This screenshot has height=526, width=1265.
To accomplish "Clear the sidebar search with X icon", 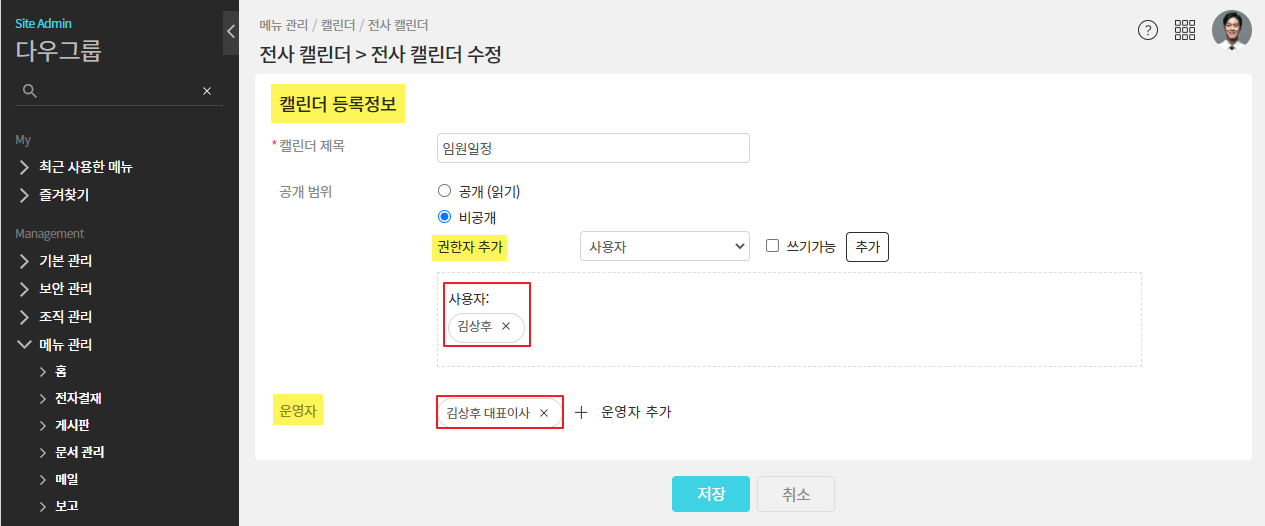I will tap(207, 91).
